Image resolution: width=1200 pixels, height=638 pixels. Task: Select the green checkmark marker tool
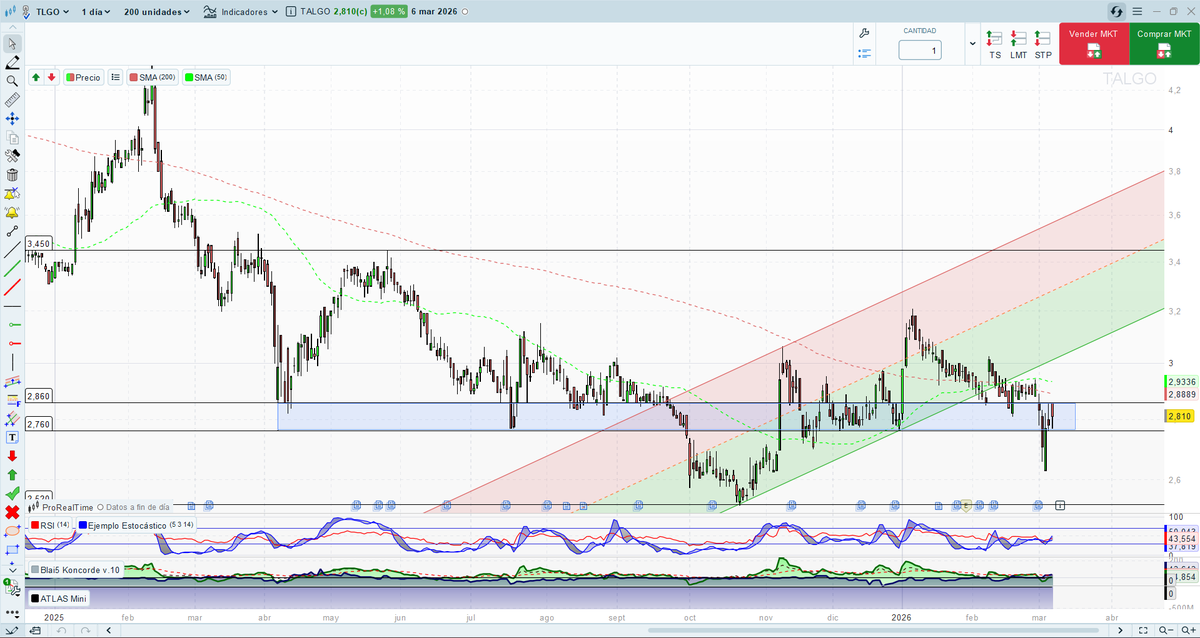click(12, 494)
